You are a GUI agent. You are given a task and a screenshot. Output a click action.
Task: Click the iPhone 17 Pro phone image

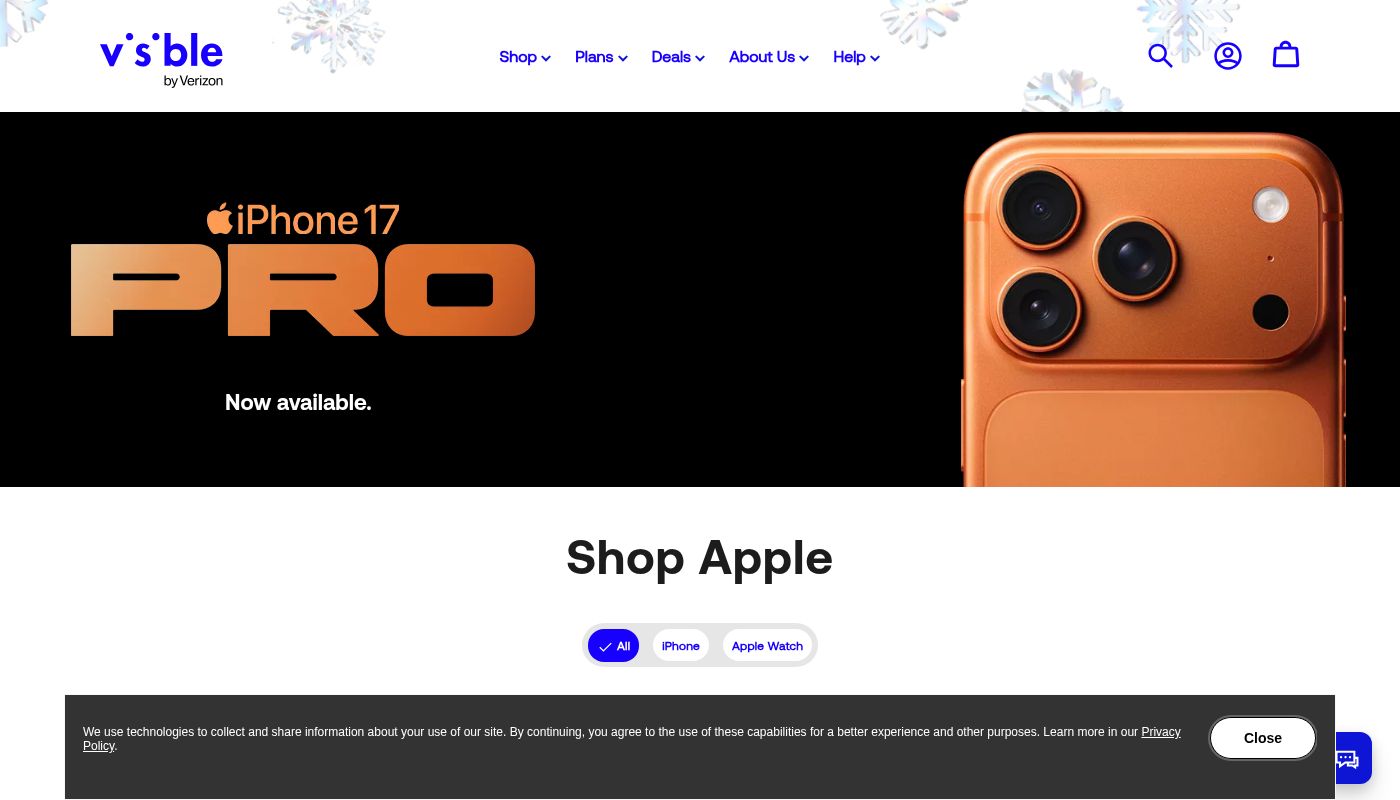pos(1153,309)
